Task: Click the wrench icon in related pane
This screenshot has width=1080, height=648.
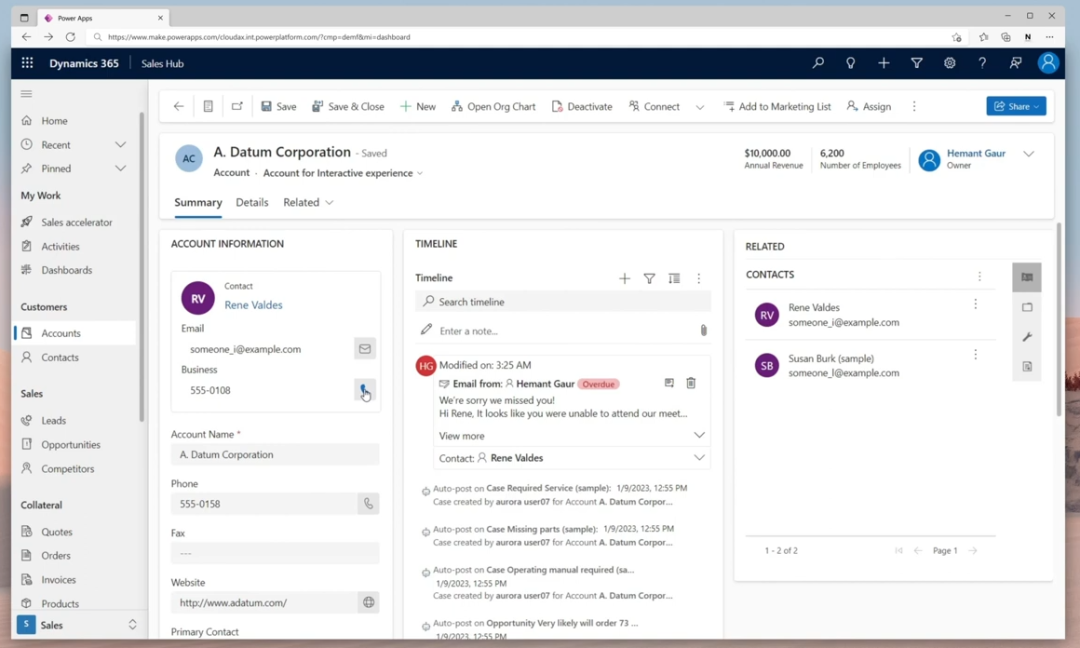Action: tap(1027, 337)
